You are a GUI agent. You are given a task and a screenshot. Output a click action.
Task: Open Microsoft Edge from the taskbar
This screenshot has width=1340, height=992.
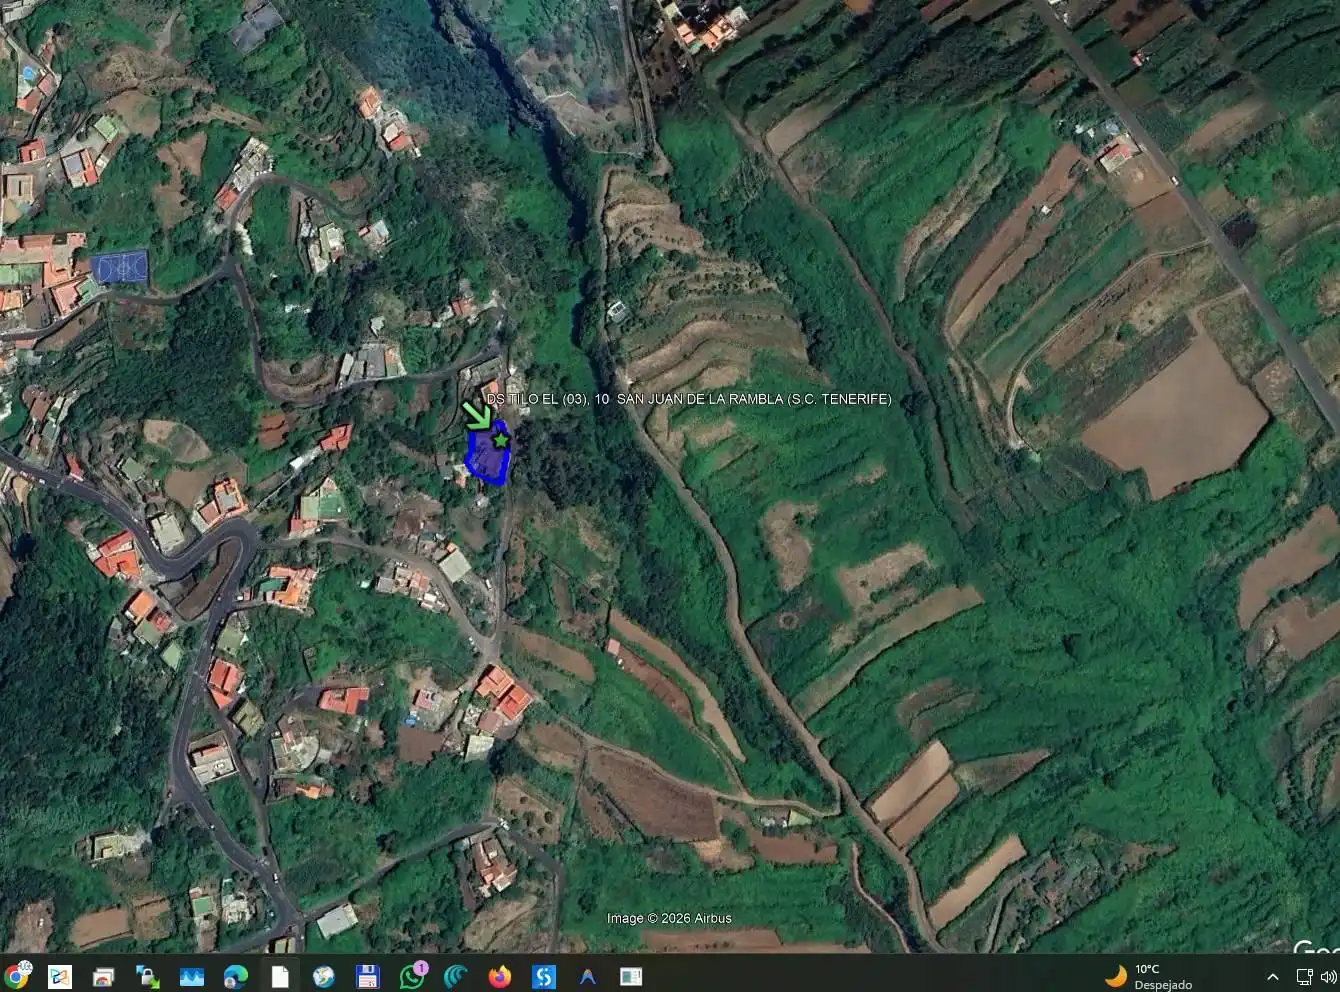coord(236,976)
